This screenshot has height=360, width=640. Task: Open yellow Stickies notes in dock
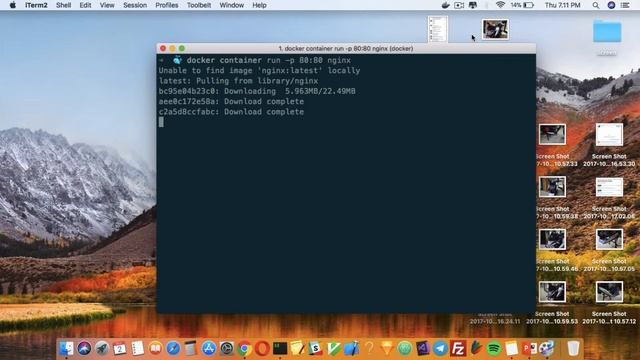[298, 348]
